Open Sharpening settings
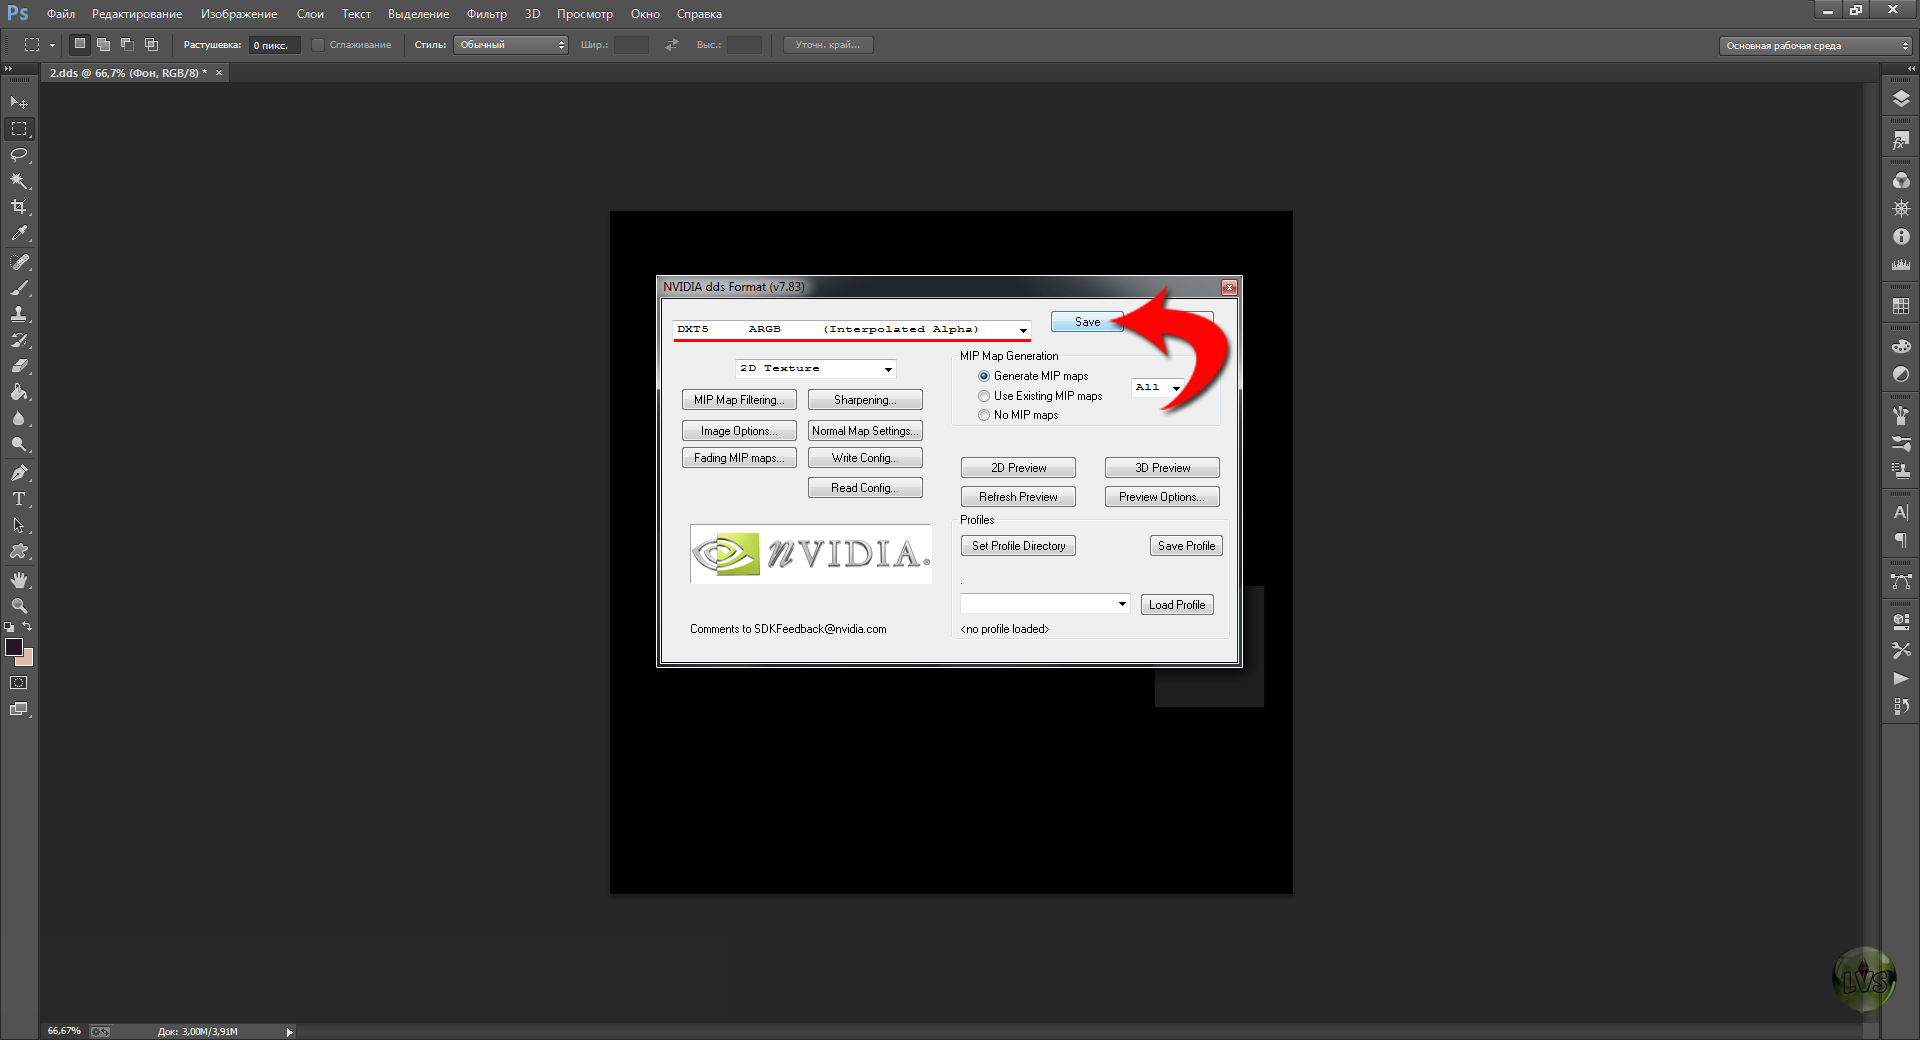Image resolution: width=1920 pixels, height=1040 pixels. click(x=865, y=400)
